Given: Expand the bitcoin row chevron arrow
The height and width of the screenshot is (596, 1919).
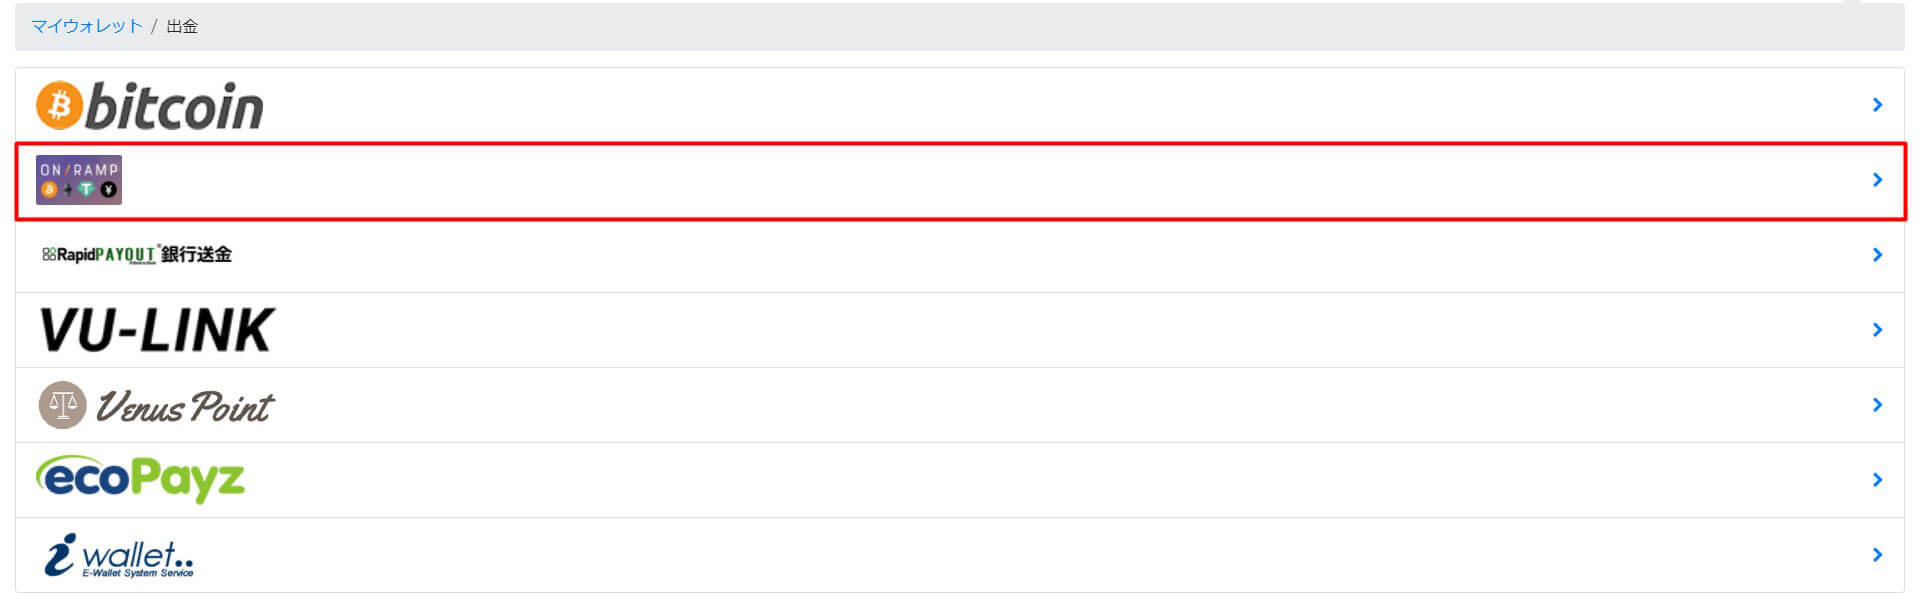Looking at the screenshot, I should [1877, 105].
